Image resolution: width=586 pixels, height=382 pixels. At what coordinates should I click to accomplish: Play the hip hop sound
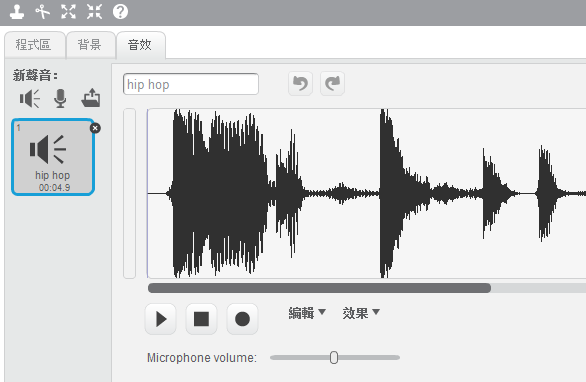pyautogui.click(x=161, y=319)
